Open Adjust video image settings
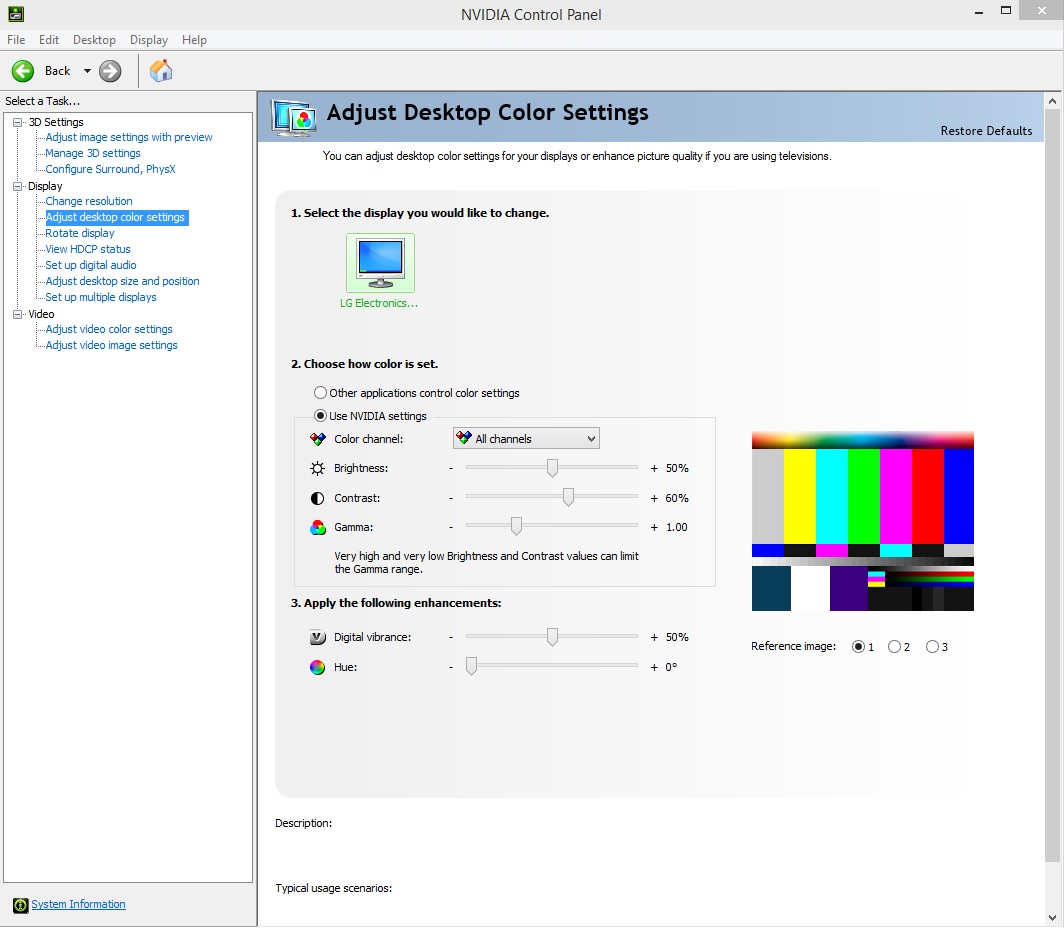This screenshot has width=1064, height=928. point(112,345)
